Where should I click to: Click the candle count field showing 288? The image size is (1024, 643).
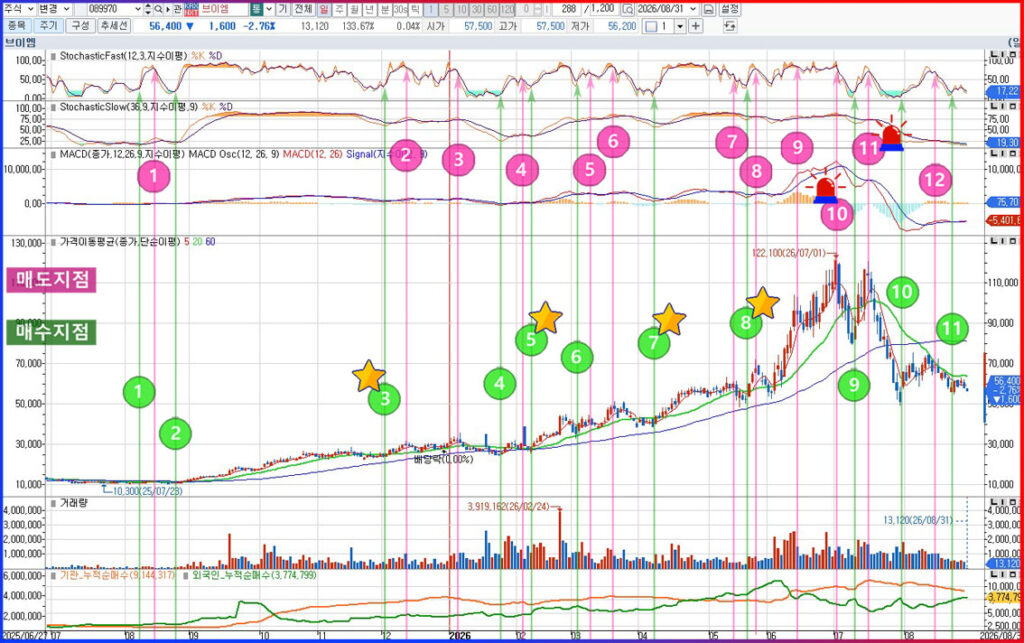pos(567,9)
